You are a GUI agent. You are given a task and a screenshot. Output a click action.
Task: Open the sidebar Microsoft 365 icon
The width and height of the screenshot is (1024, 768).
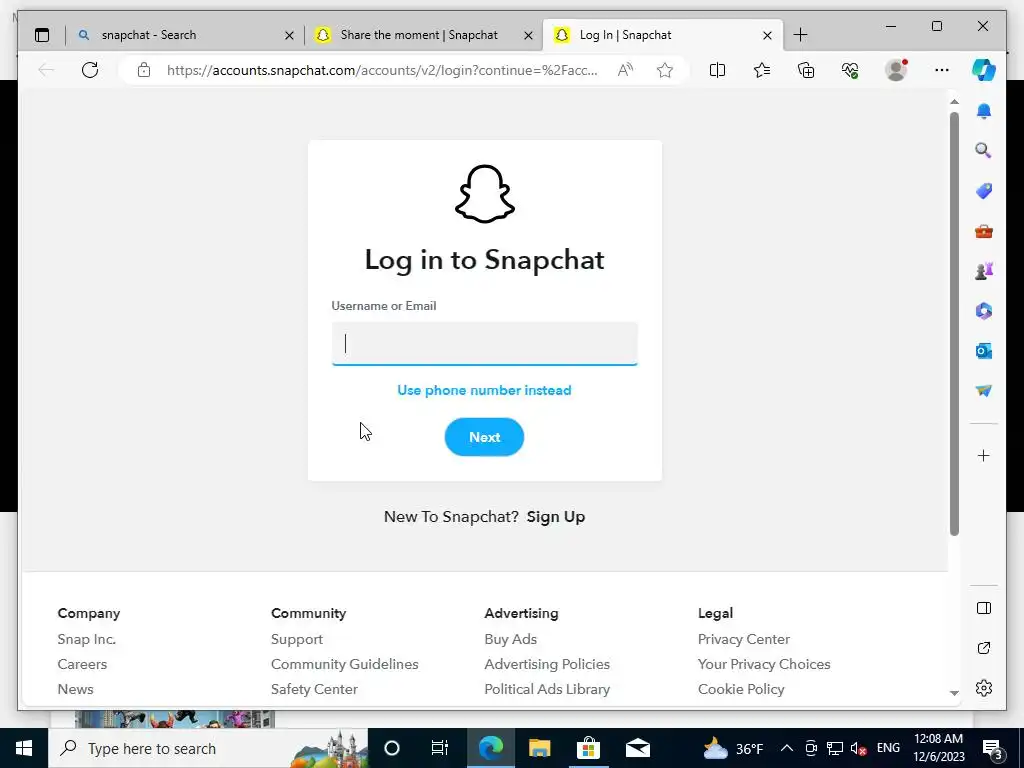pos(984,311)
